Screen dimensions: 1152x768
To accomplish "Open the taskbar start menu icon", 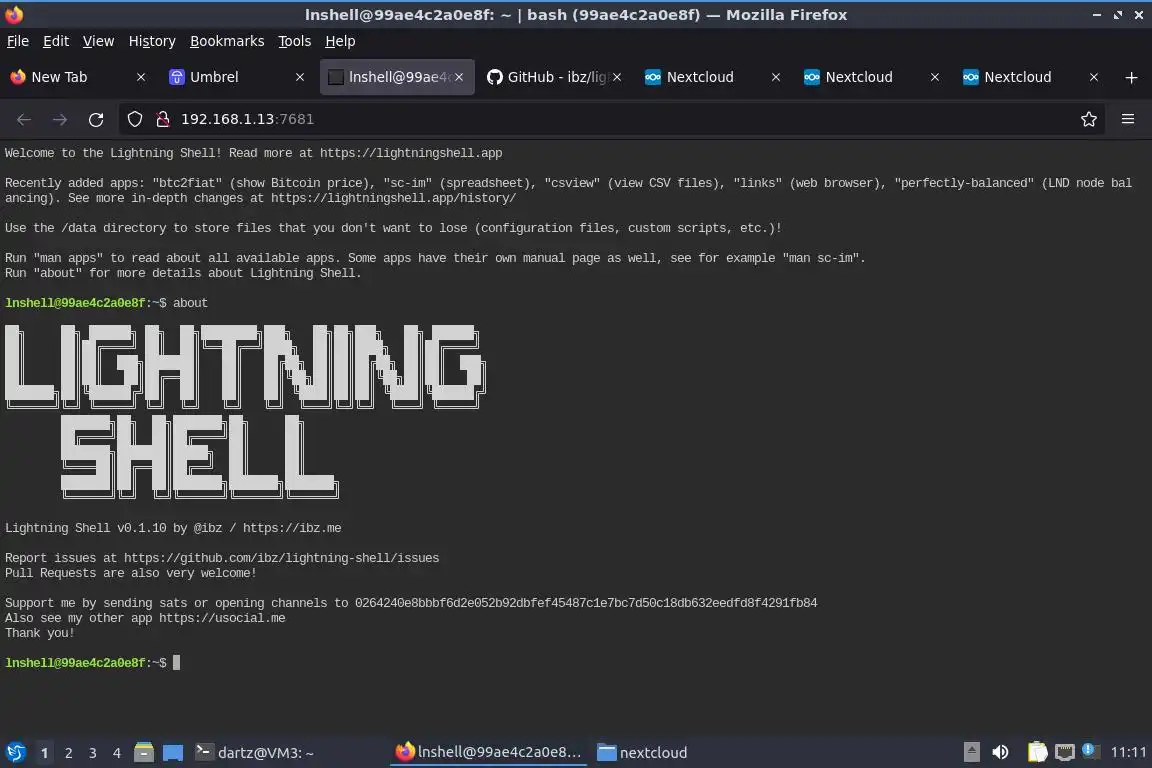I will click(x=15, y=753).
